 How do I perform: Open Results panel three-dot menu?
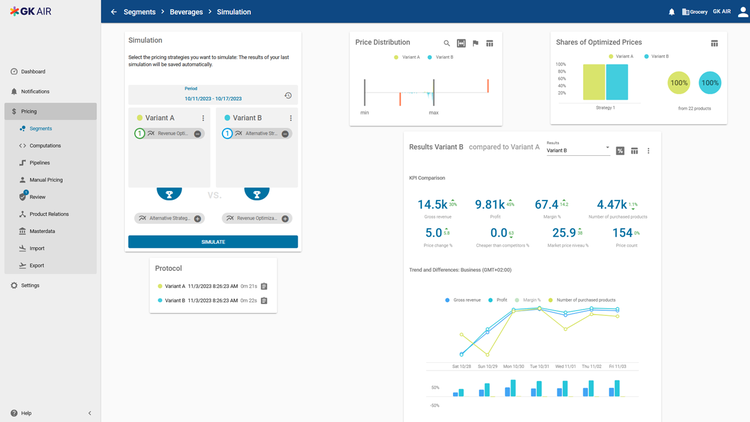[x=649, y=151]
